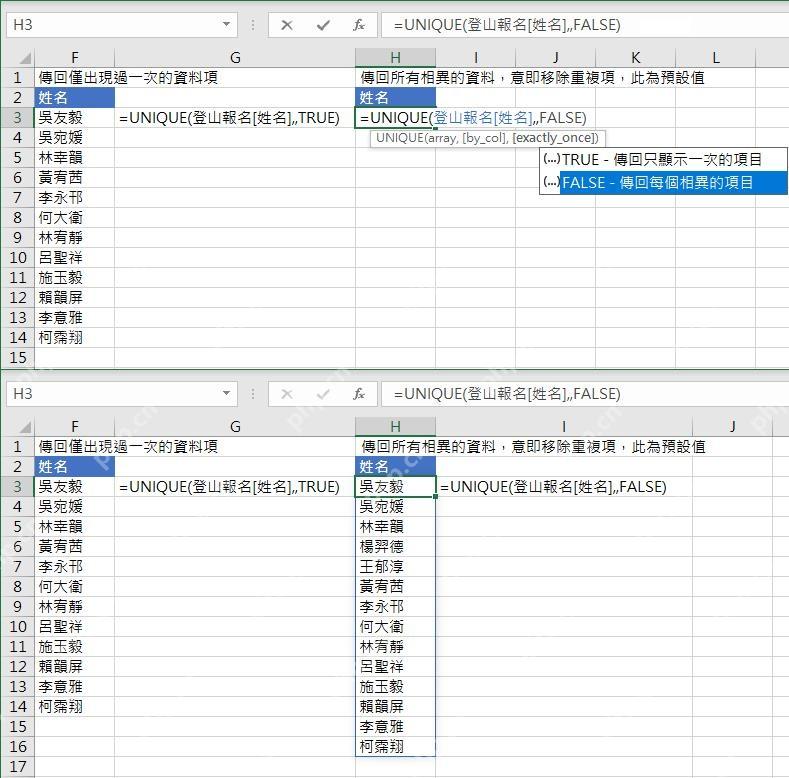Select column J header in bottom sheet
The width and height of the screenshot is (789, 778).
[733, 427]
